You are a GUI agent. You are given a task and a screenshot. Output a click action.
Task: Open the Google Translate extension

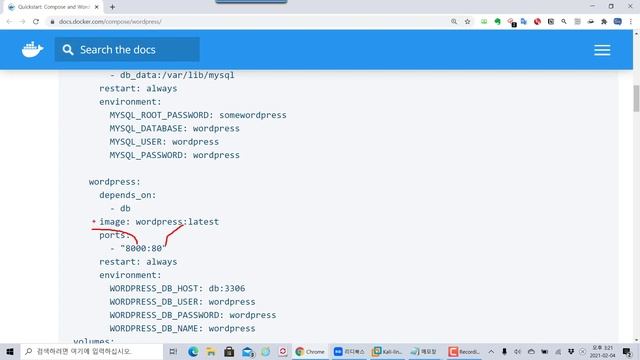524,21
